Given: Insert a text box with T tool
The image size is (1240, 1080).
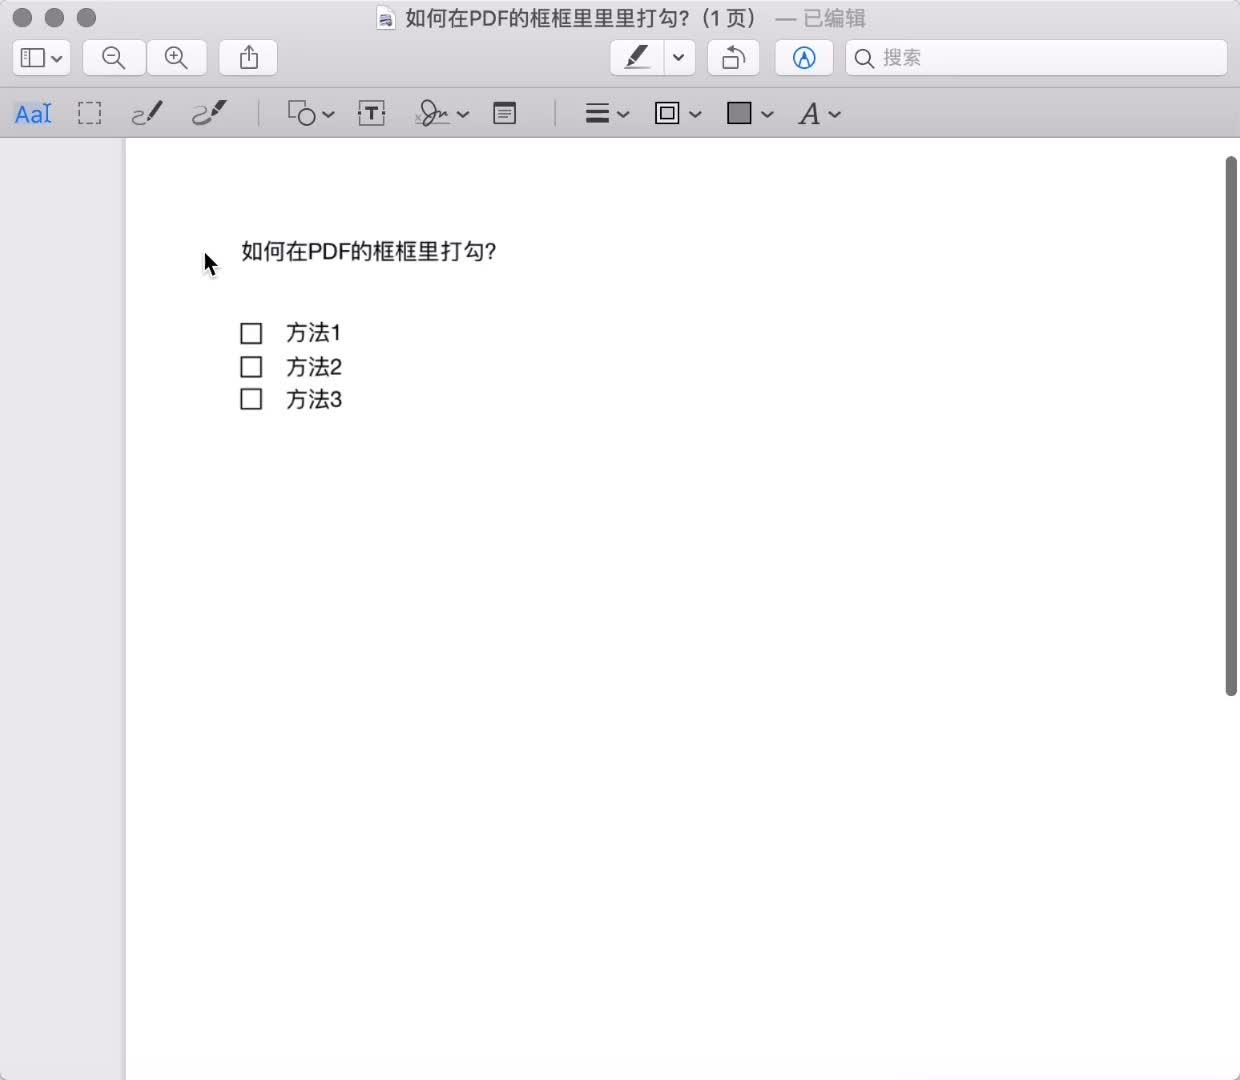Looking at the screenshot, I should [372, 114].
